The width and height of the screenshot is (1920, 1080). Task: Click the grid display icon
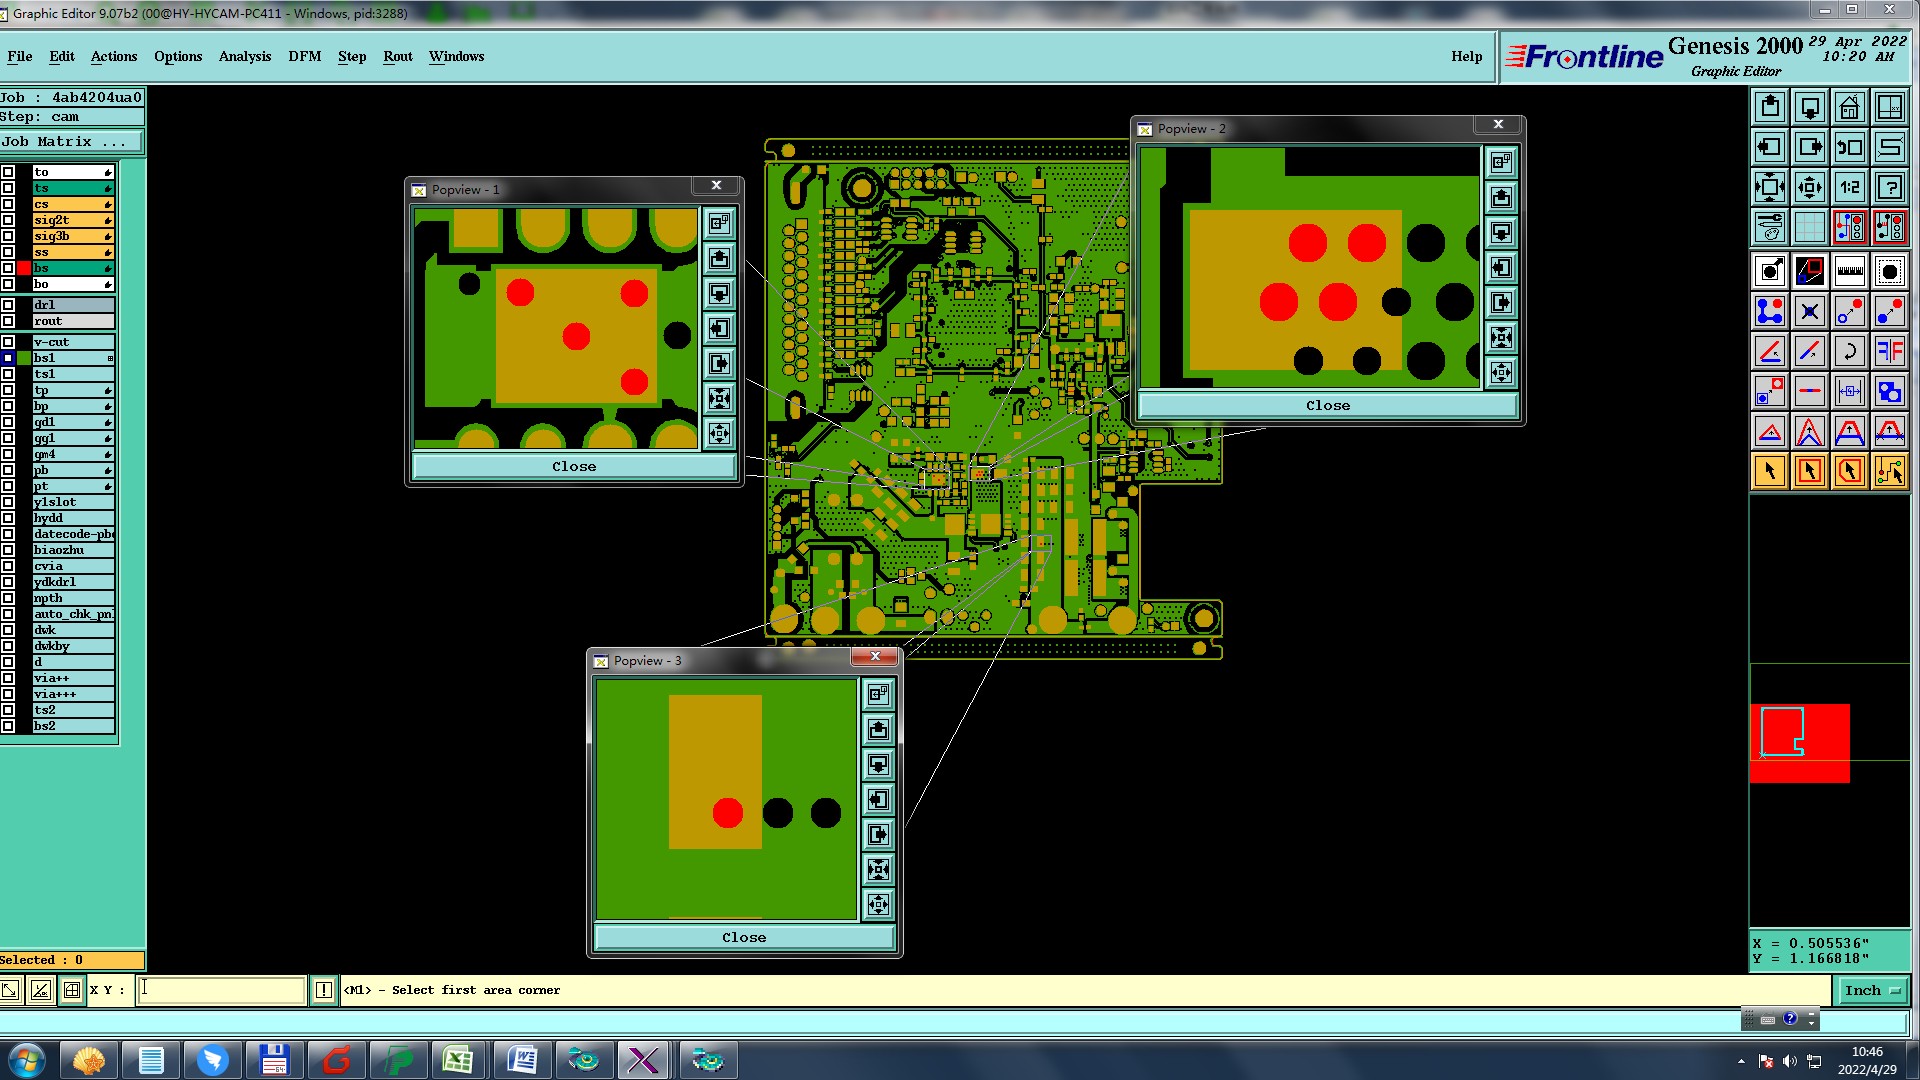[1809, 227]
